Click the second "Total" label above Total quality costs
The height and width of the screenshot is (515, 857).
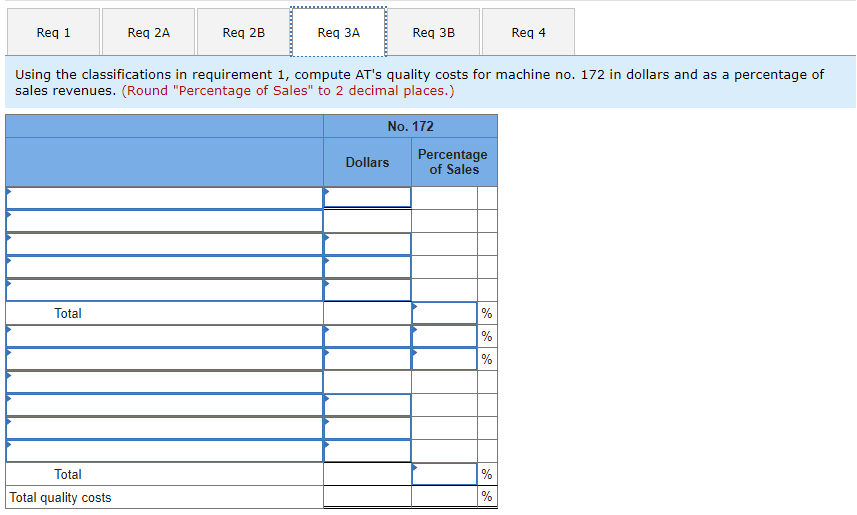(68, 474)
